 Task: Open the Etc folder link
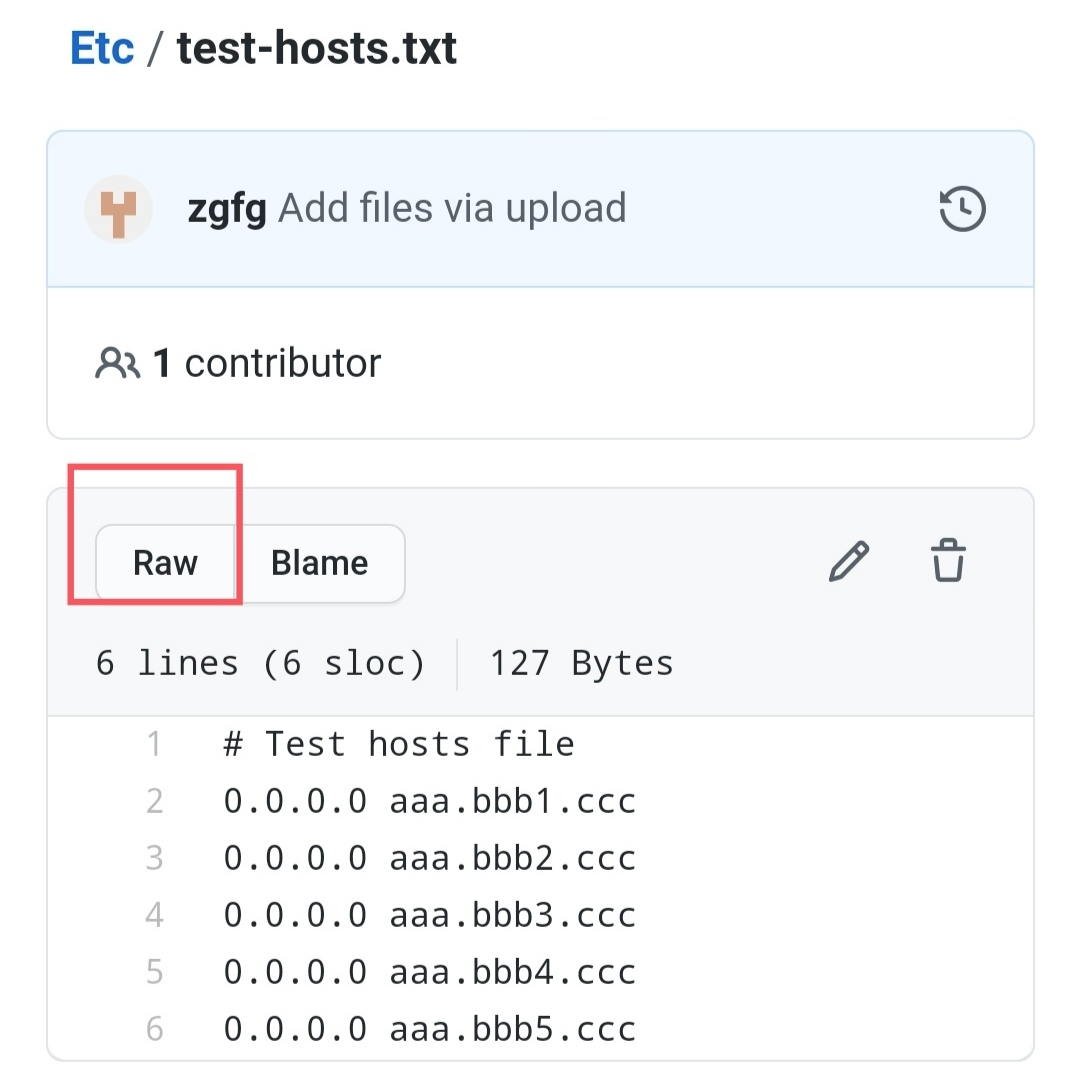[x=102, y=46]
